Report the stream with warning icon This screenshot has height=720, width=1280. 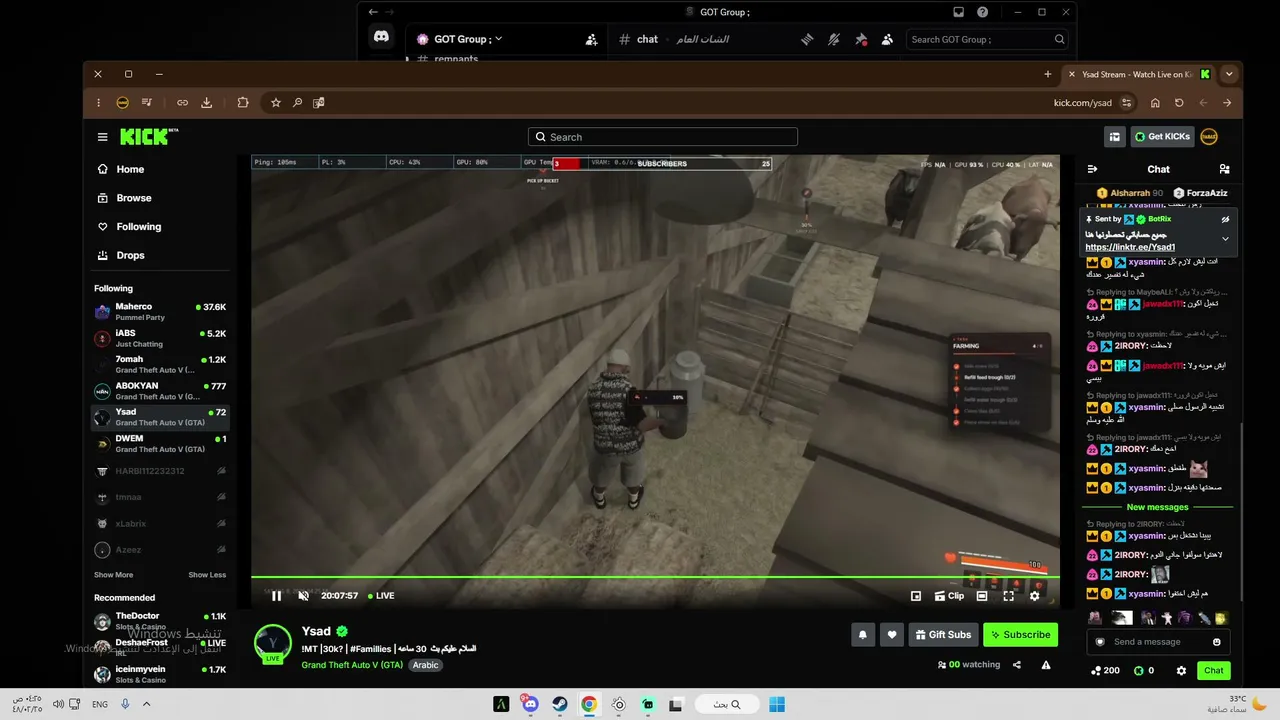coord(1046,665)
